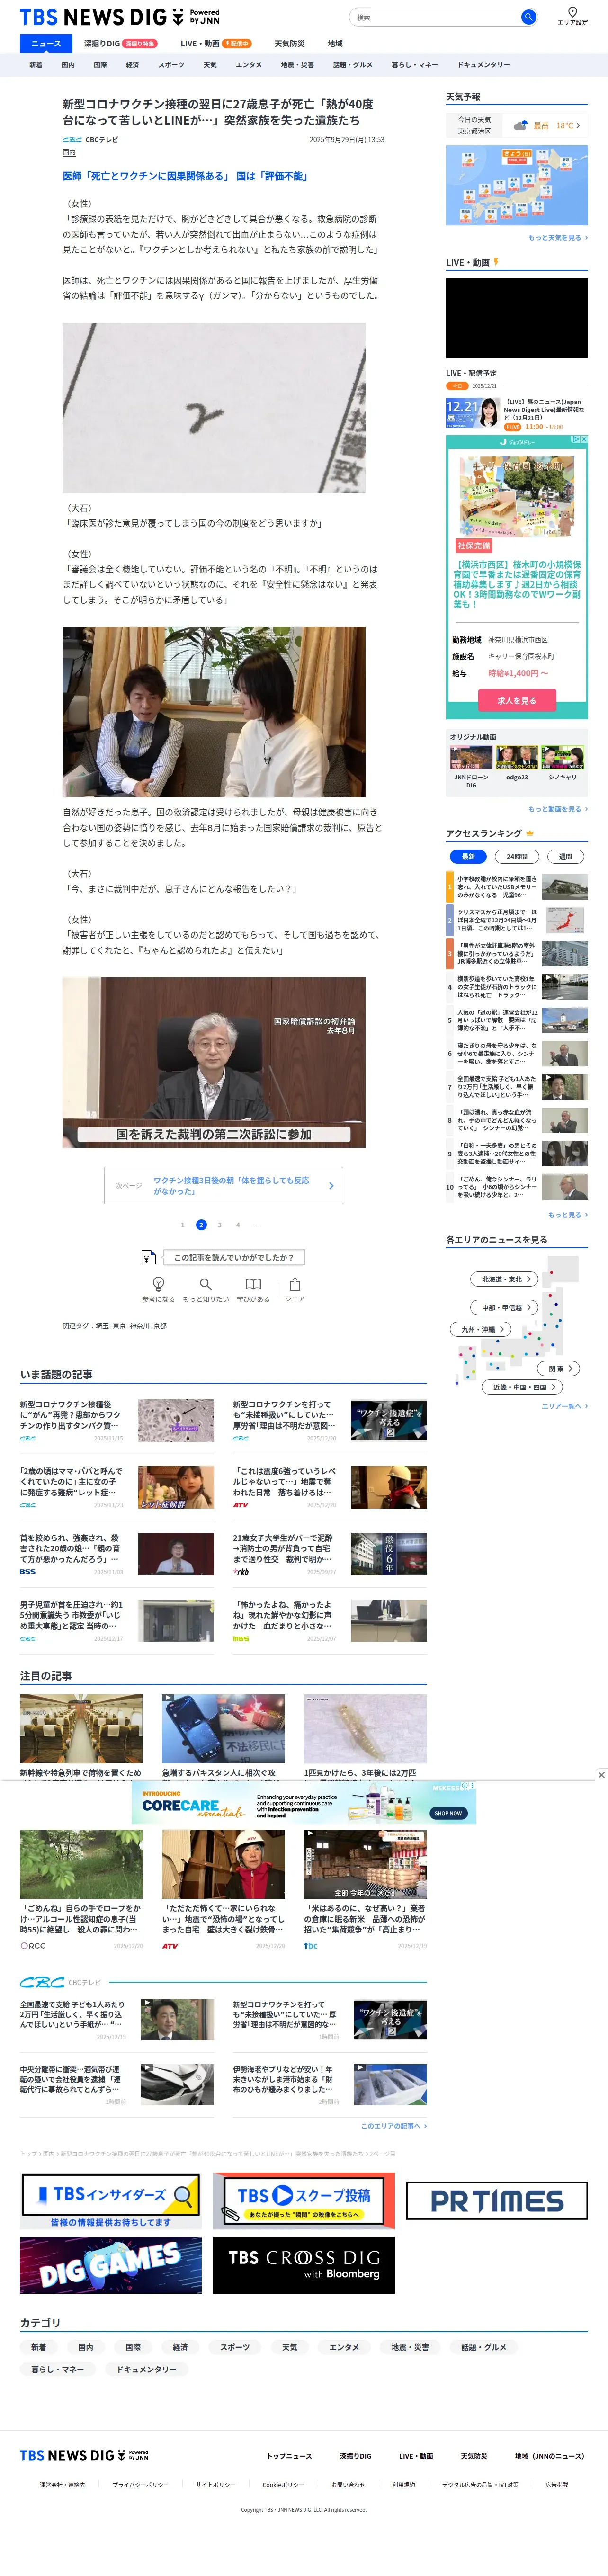Open LIVE 昼のニュース Japan News Digest item
The image size is (608, 2576).
(x=517, y=413)
